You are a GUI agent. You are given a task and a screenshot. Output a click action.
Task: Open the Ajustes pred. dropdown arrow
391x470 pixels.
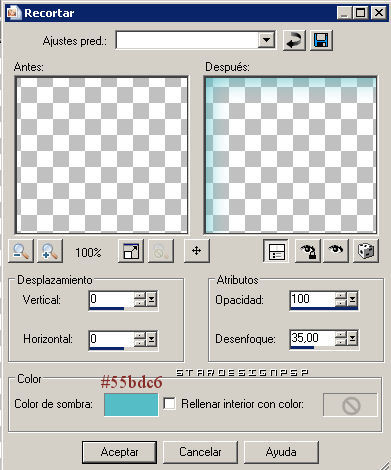266,40
